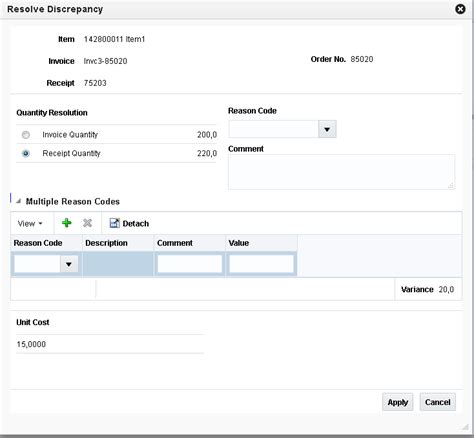474x438 pixels.
Task: Click the top Reason Code input box
Action: [273, 129]
